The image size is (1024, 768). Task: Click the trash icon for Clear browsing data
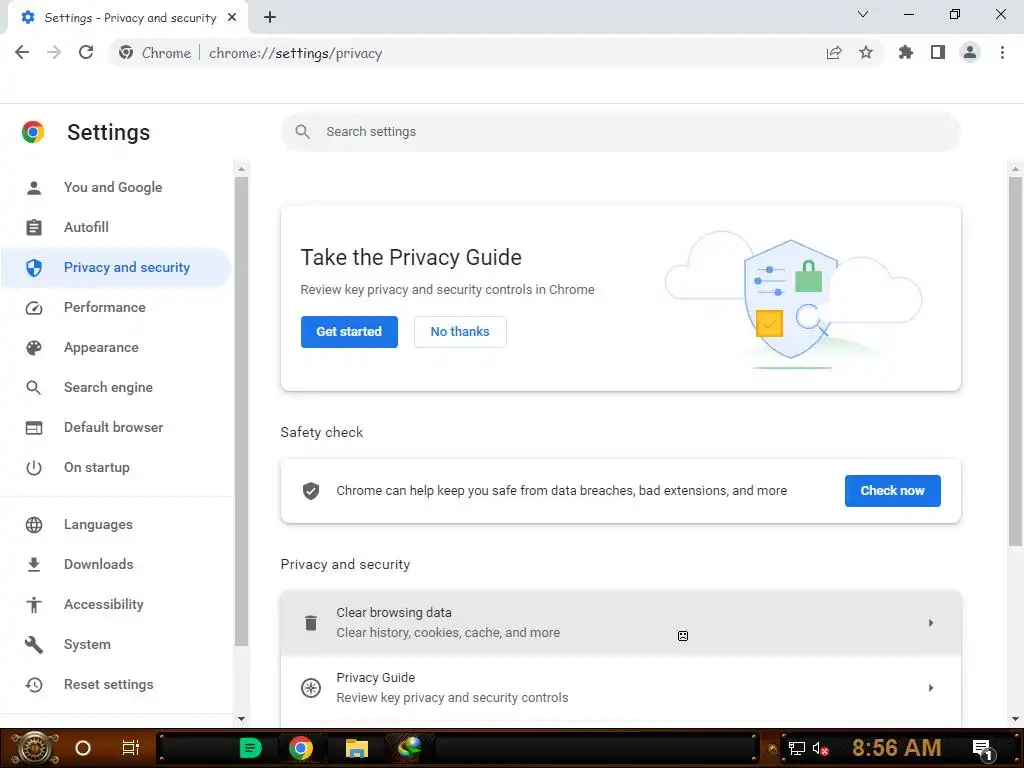click(311, 623)
